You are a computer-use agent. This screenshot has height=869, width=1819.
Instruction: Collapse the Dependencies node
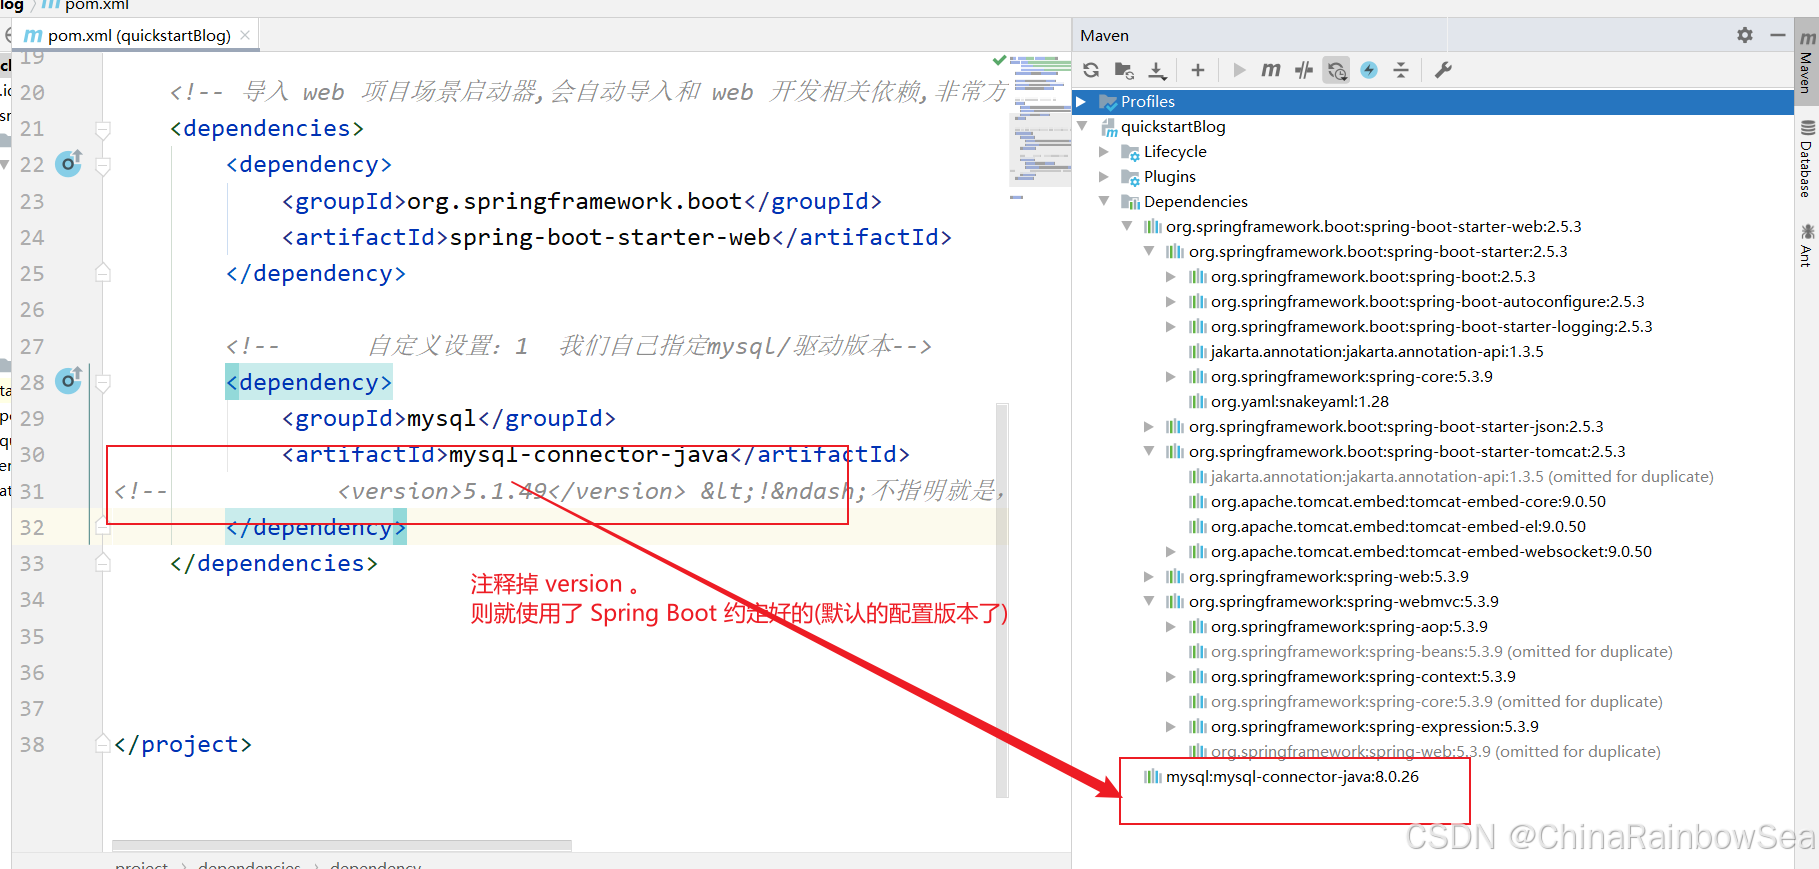coord(1104,202)
